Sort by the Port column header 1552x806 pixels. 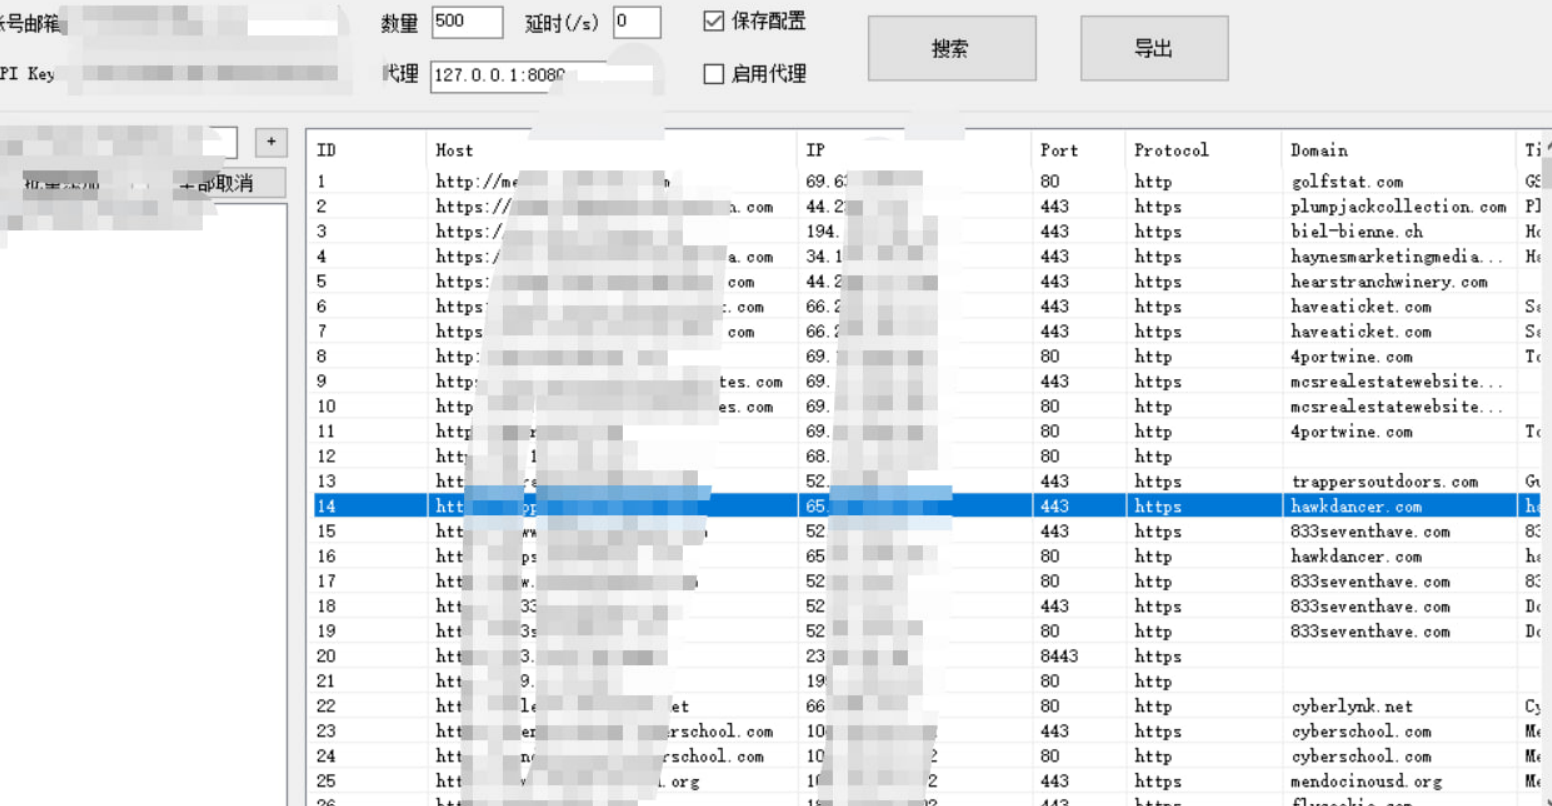(x=1059, y=150)
